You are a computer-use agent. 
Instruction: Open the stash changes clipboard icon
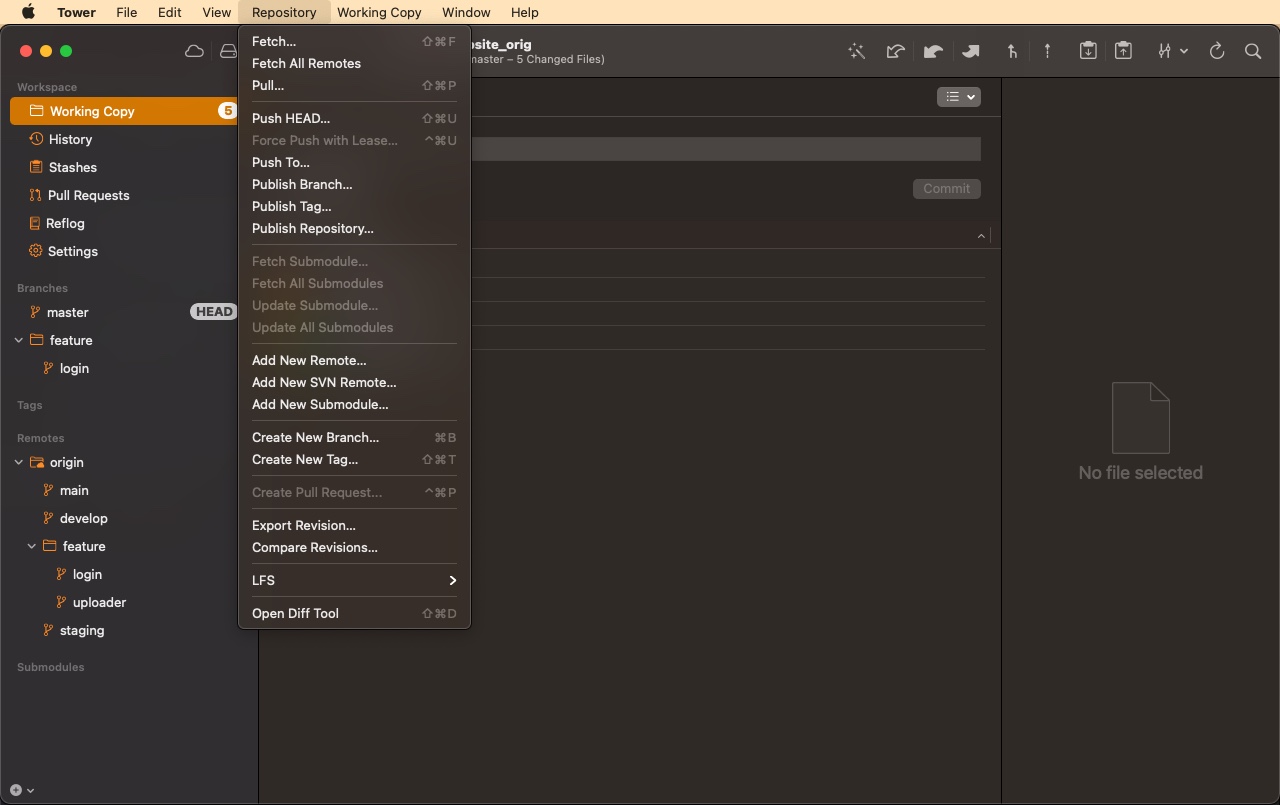pos(1088,51)
